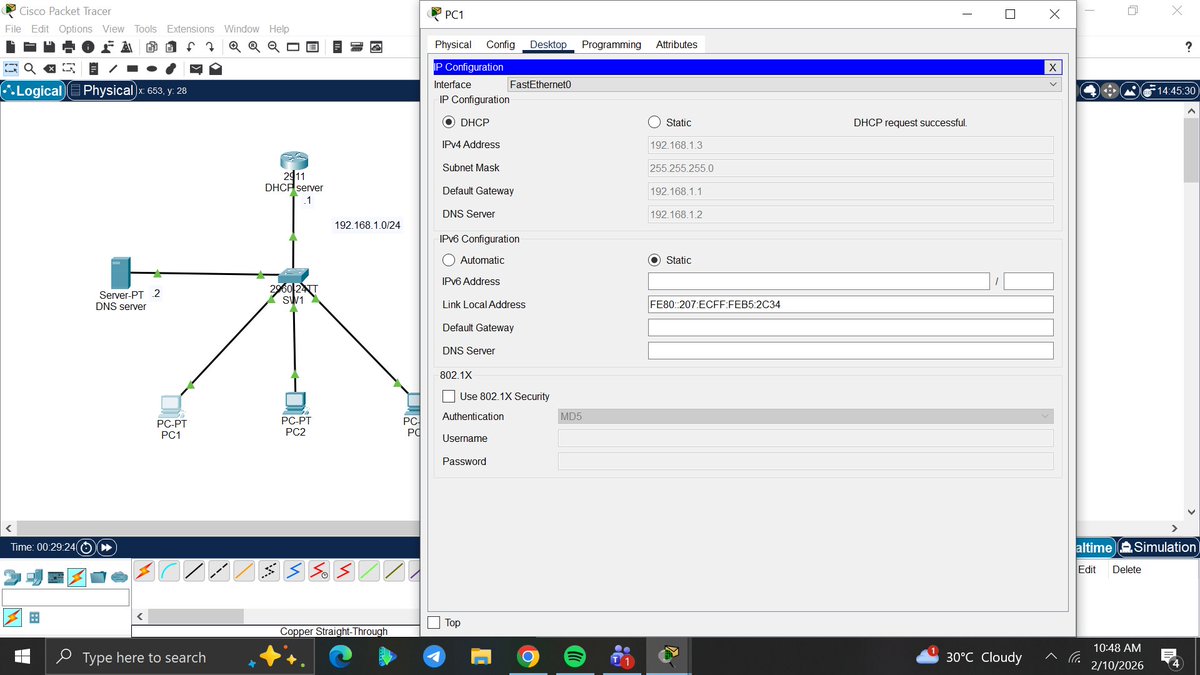This screenshot has width=1200, height=675.
Task: Click the Undo arrow icon in toolbar
Action: tap(190, 47)
